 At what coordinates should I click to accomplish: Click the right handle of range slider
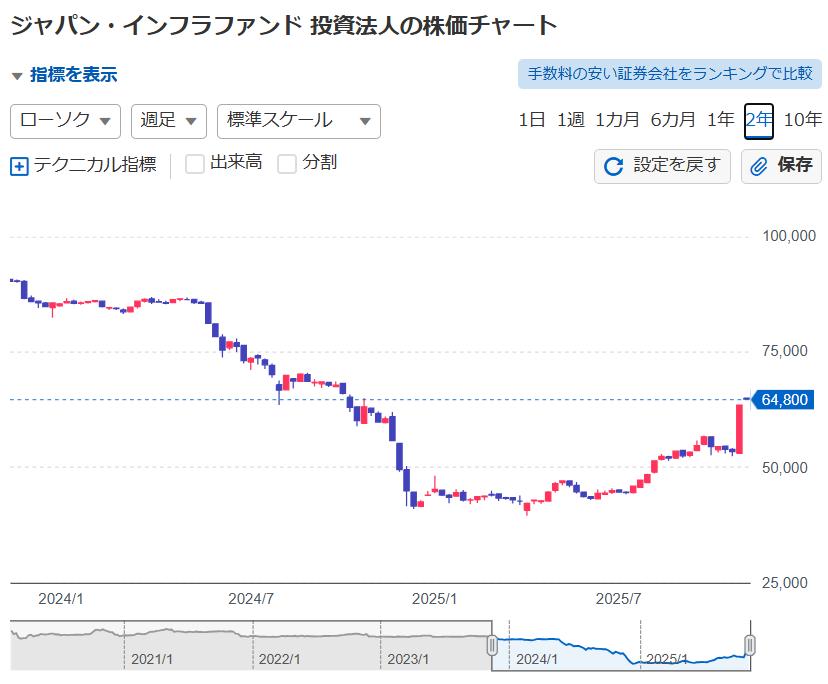(750, 646)
